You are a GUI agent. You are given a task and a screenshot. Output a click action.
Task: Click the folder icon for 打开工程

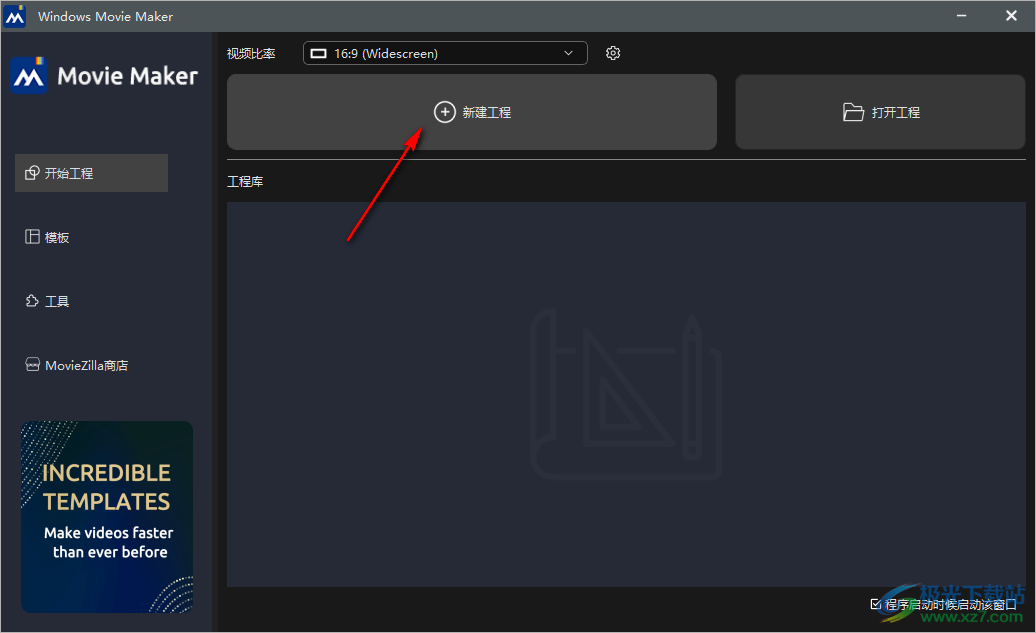[853, 112]
